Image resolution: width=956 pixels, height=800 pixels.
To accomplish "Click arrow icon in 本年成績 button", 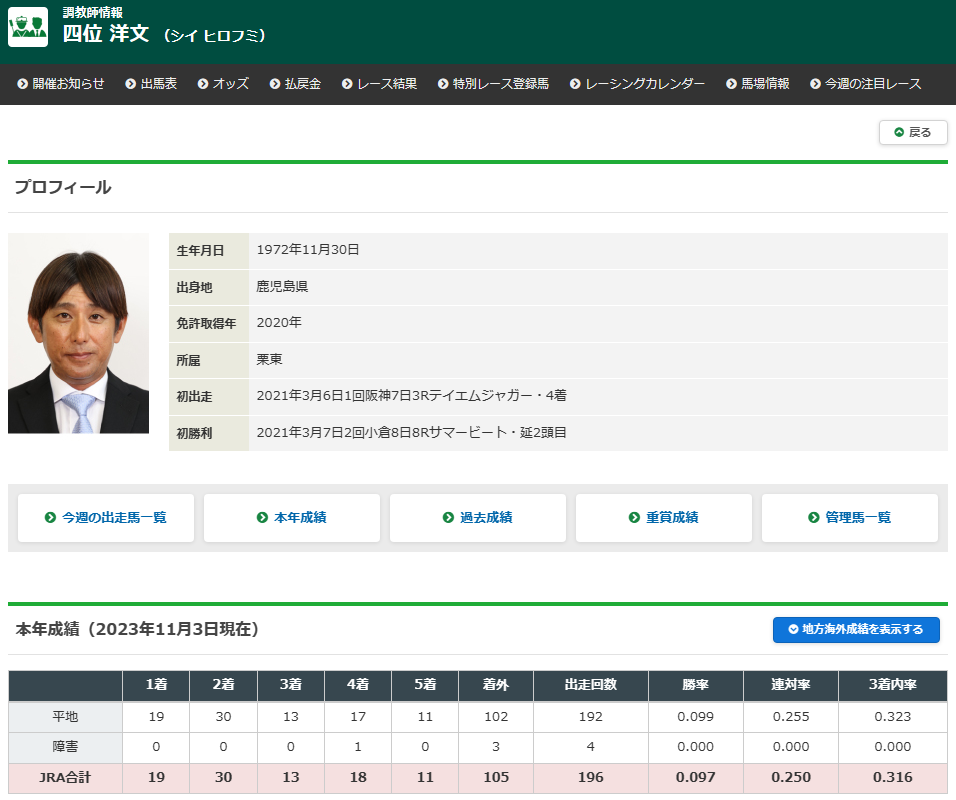I will coord(262,518).
